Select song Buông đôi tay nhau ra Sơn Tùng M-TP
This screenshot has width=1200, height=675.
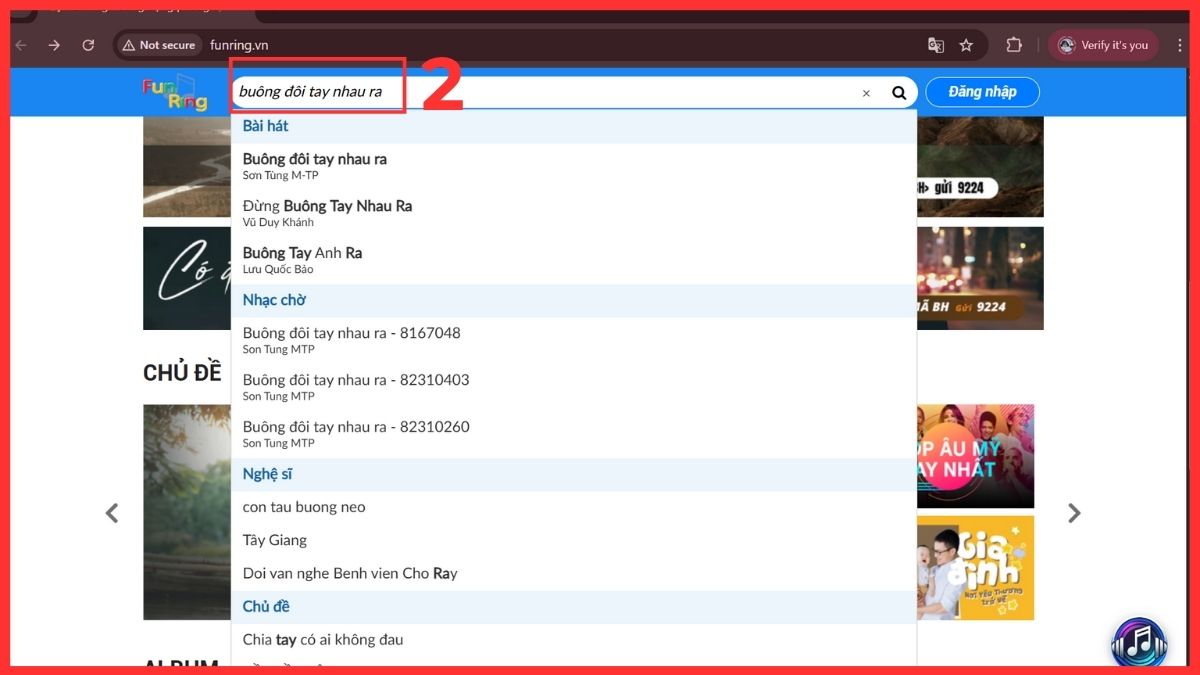[574, 166]
